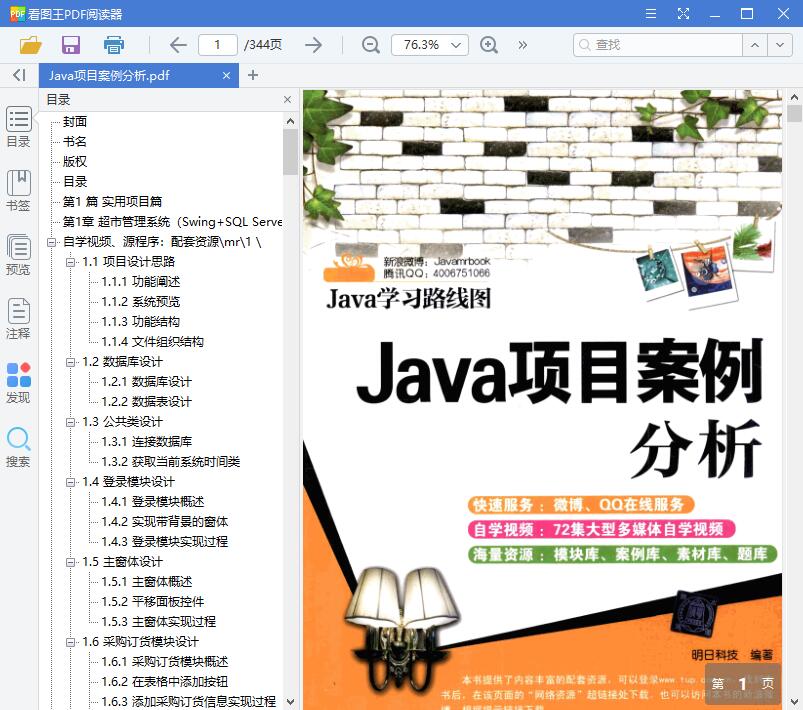Screen dimensions: 803x710
Task: Collapse the 1.5 主窗体设计 node
Action: pos(70,562)
